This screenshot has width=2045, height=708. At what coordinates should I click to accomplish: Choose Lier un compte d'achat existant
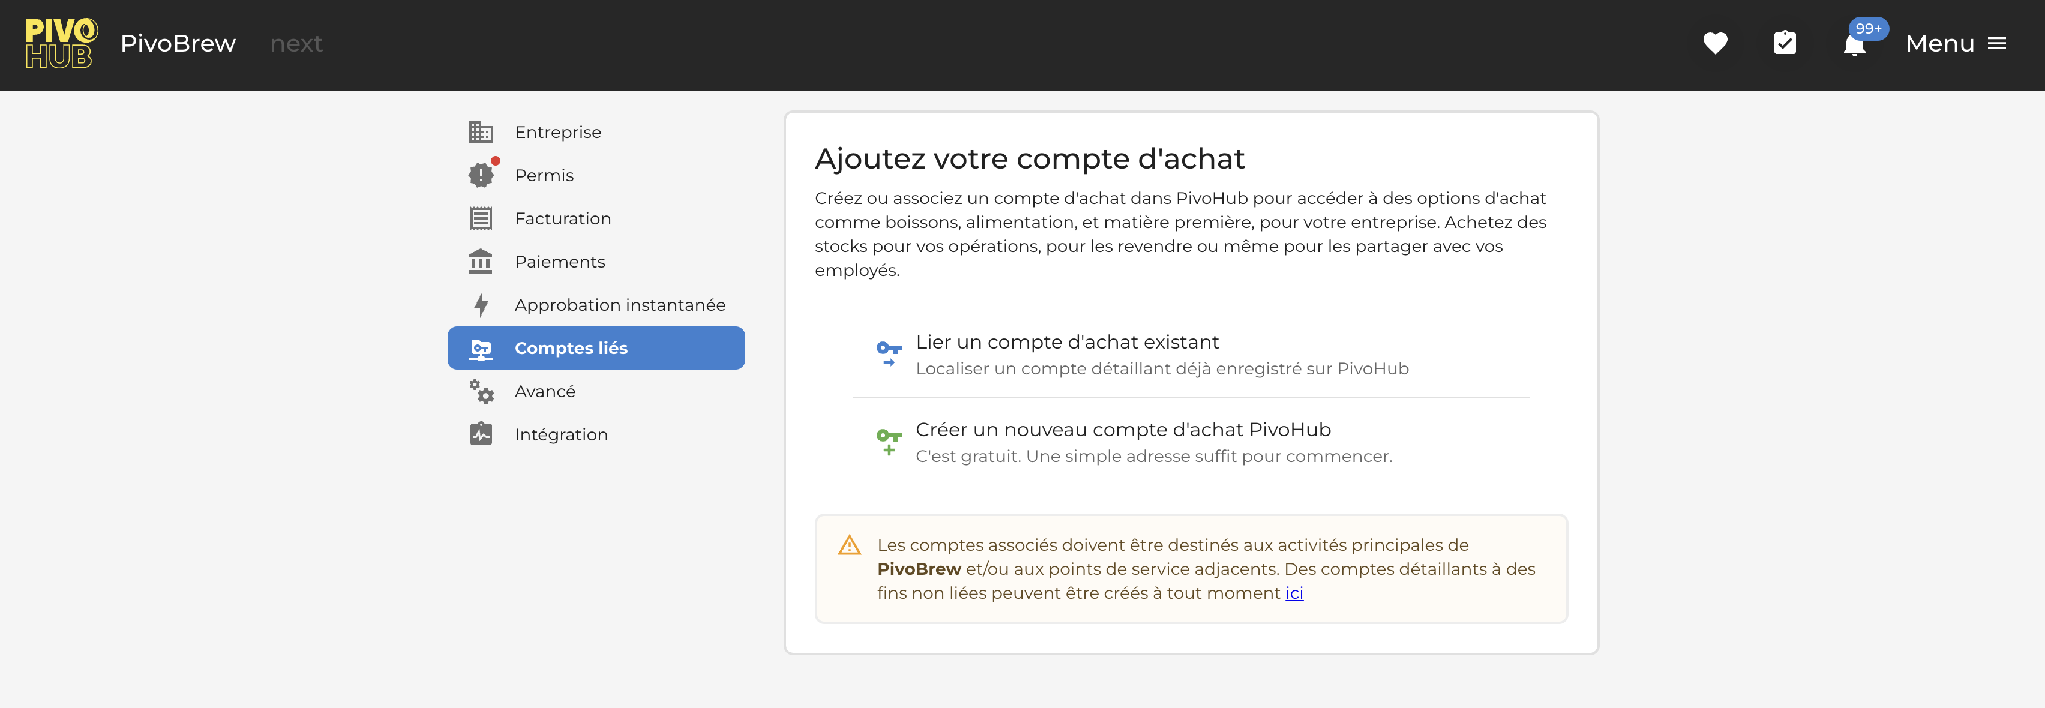coord(1191,355)
